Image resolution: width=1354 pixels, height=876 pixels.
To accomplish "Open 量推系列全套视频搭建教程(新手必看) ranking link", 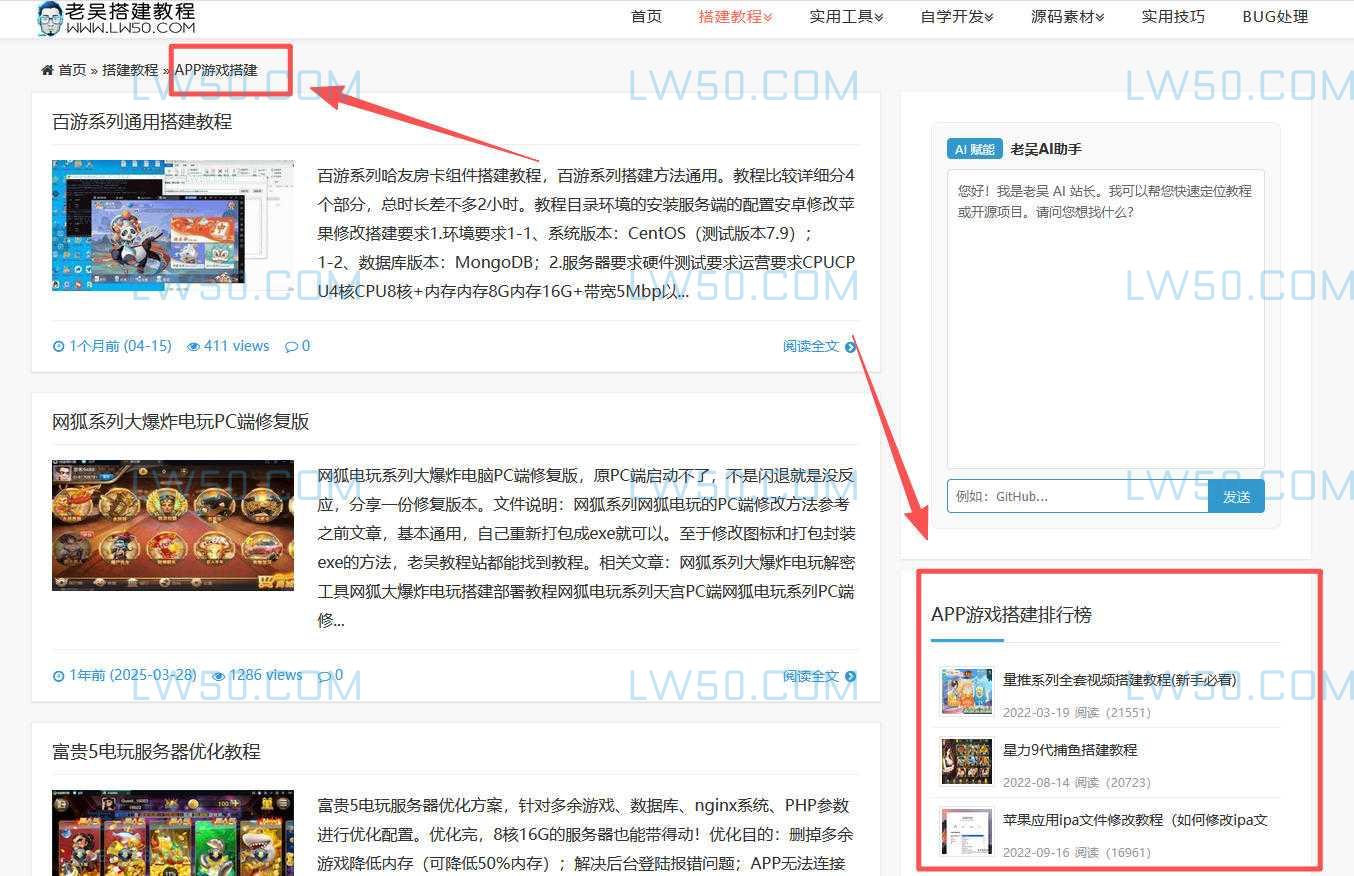I will (x=1120, y=680).
